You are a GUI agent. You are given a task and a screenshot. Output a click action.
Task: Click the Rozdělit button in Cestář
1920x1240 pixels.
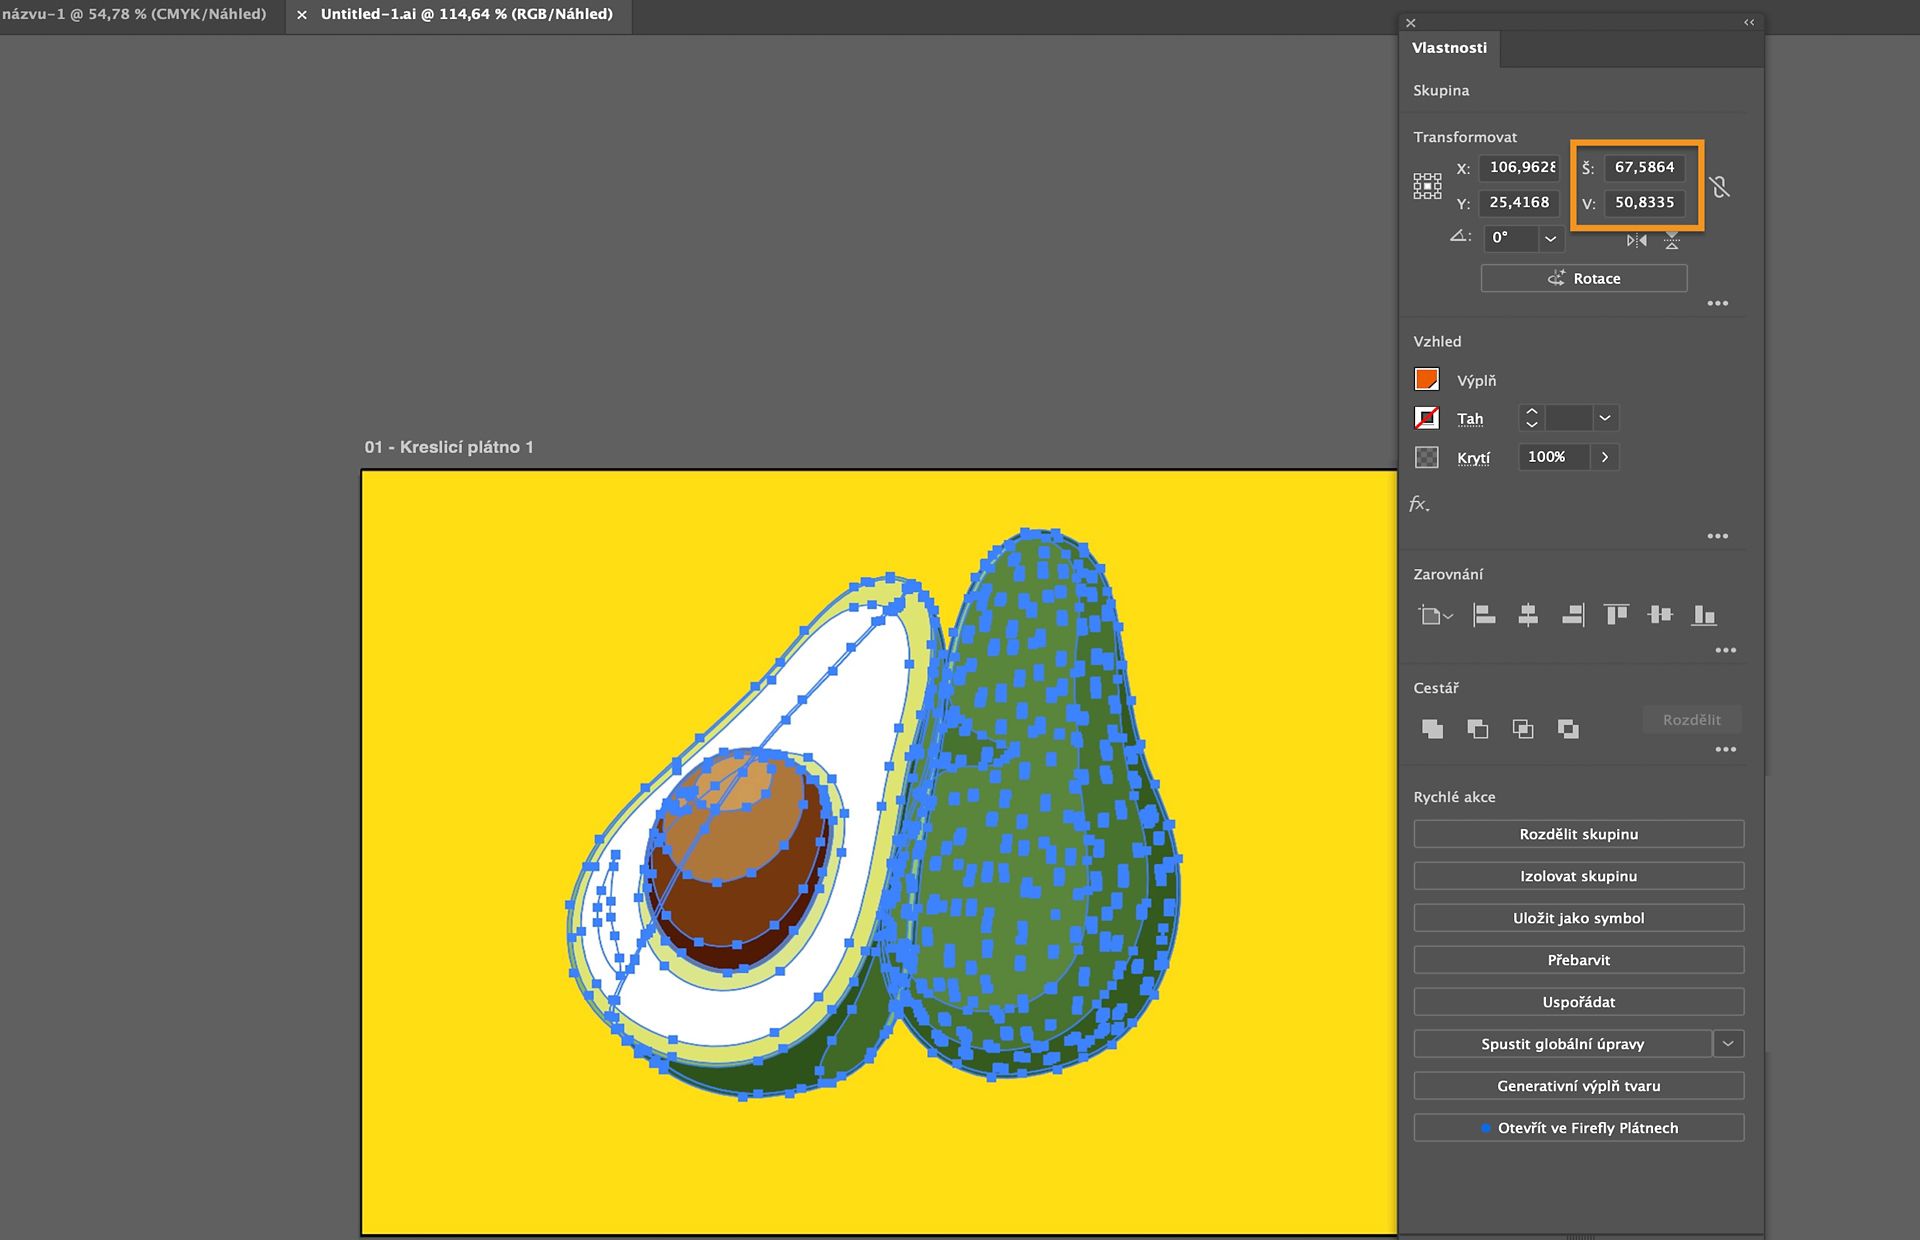tap(1692, 720)
